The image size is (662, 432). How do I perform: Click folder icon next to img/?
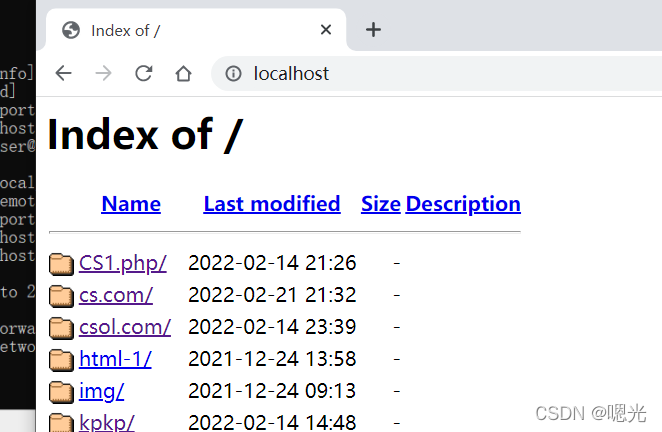[x=61, y=392]
